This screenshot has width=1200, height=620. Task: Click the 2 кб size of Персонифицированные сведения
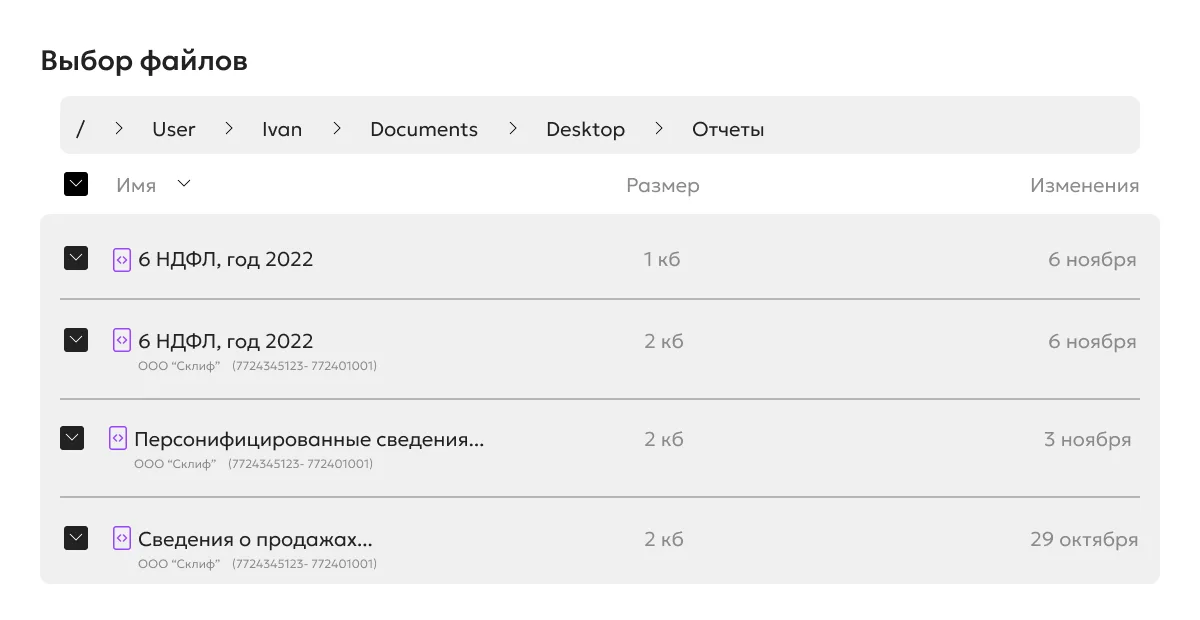(664, 439)
